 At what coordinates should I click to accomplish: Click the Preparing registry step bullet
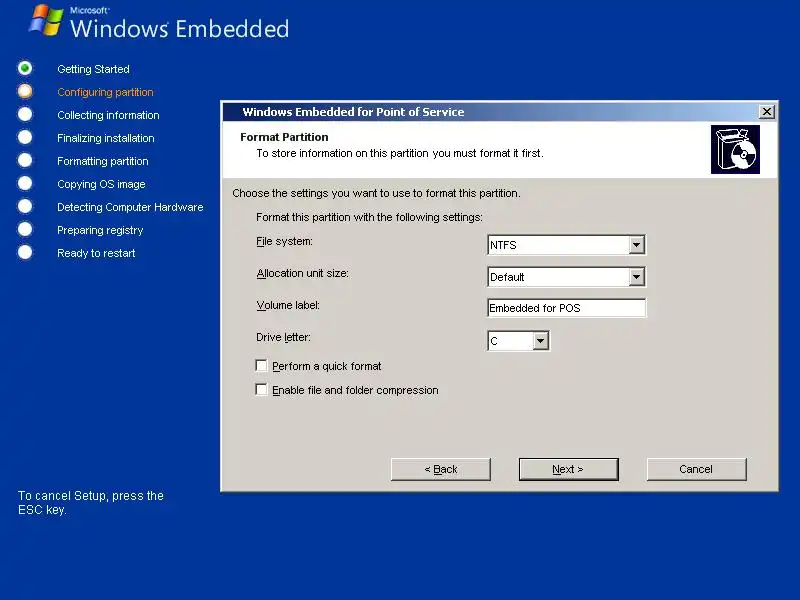tap(25, 229)
